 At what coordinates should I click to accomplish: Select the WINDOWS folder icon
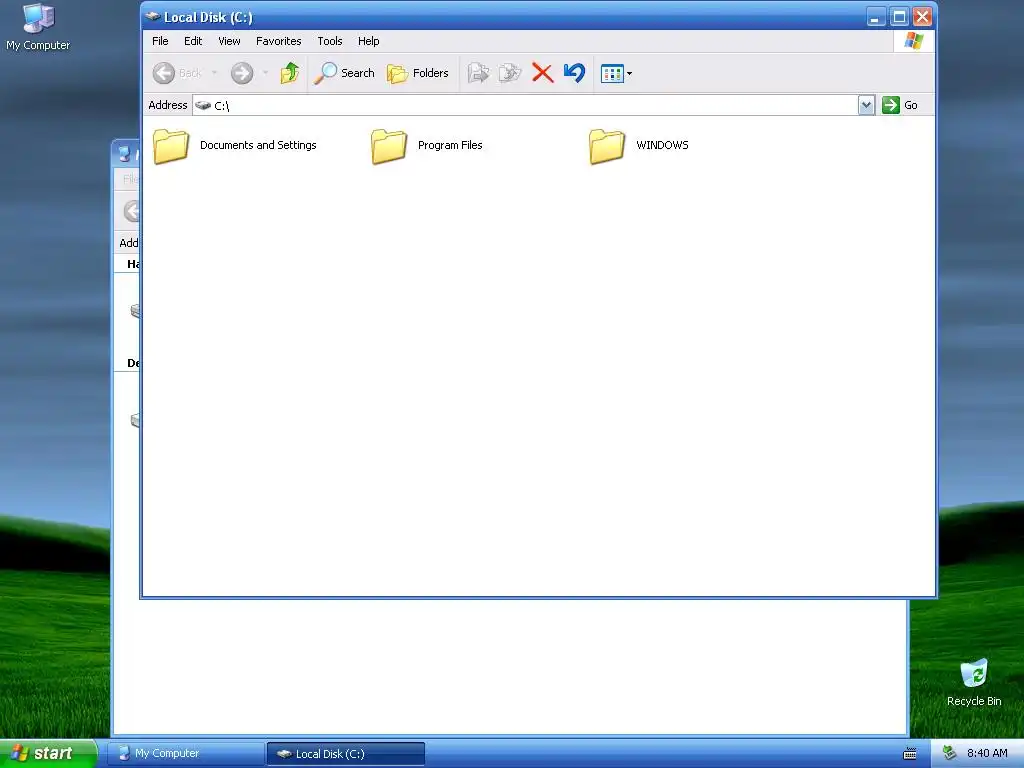[x=607, y=146]
